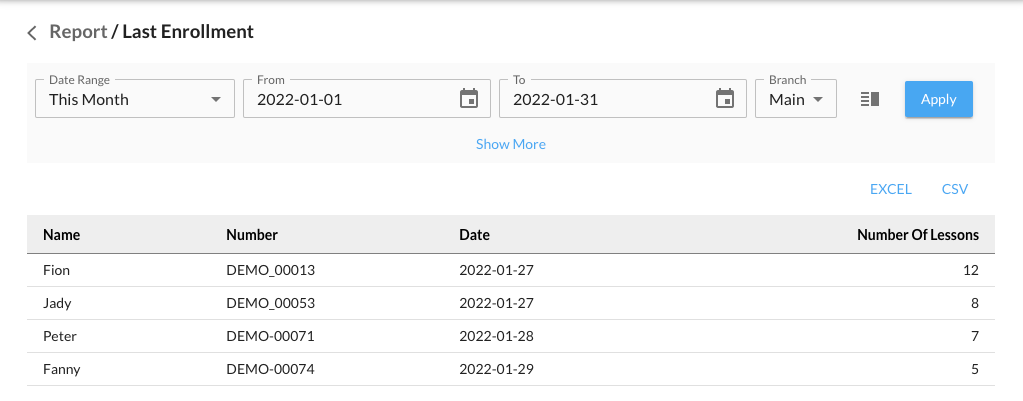This screenshot has width=1023, height=401.
Task: Open the Branch dropdown
Action: tap(795, 99)
